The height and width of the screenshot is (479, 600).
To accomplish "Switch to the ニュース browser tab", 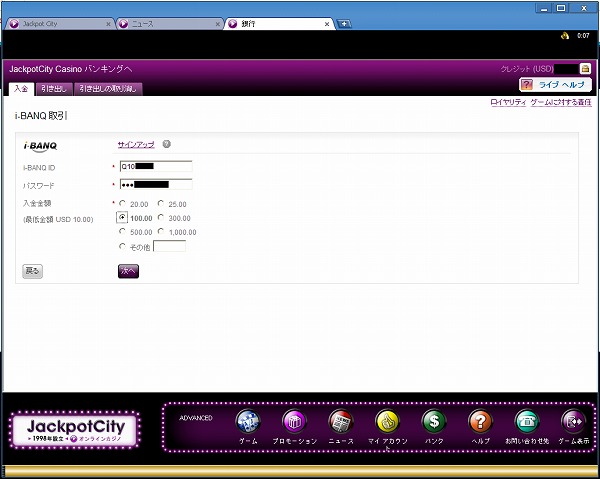I will pos(170,24).
